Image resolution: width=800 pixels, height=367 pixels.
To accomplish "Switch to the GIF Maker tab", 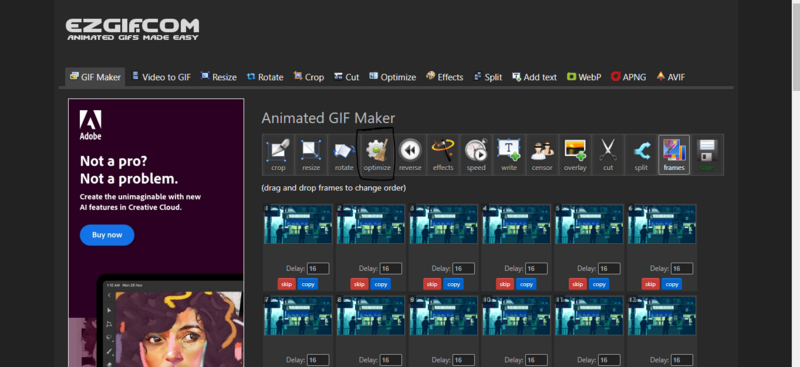I will [95, 77].
